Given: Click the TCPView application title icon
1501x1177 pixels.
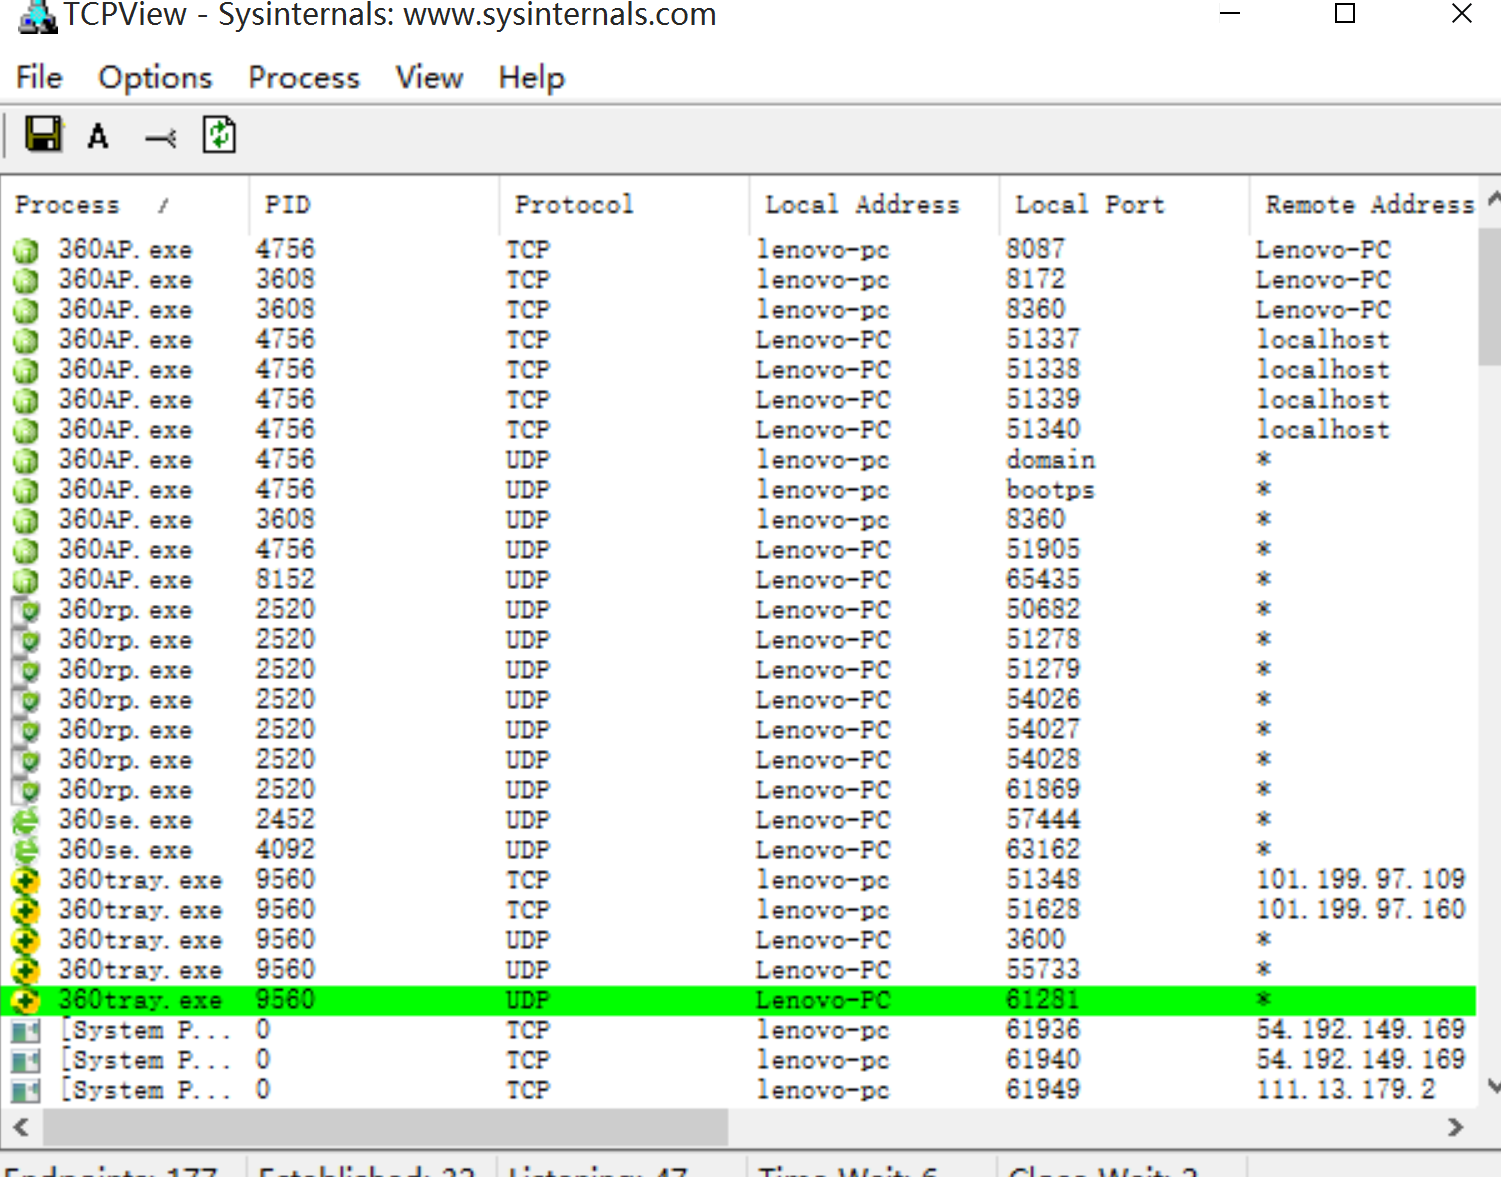Looking at the screenshot, I should (38, 15).
